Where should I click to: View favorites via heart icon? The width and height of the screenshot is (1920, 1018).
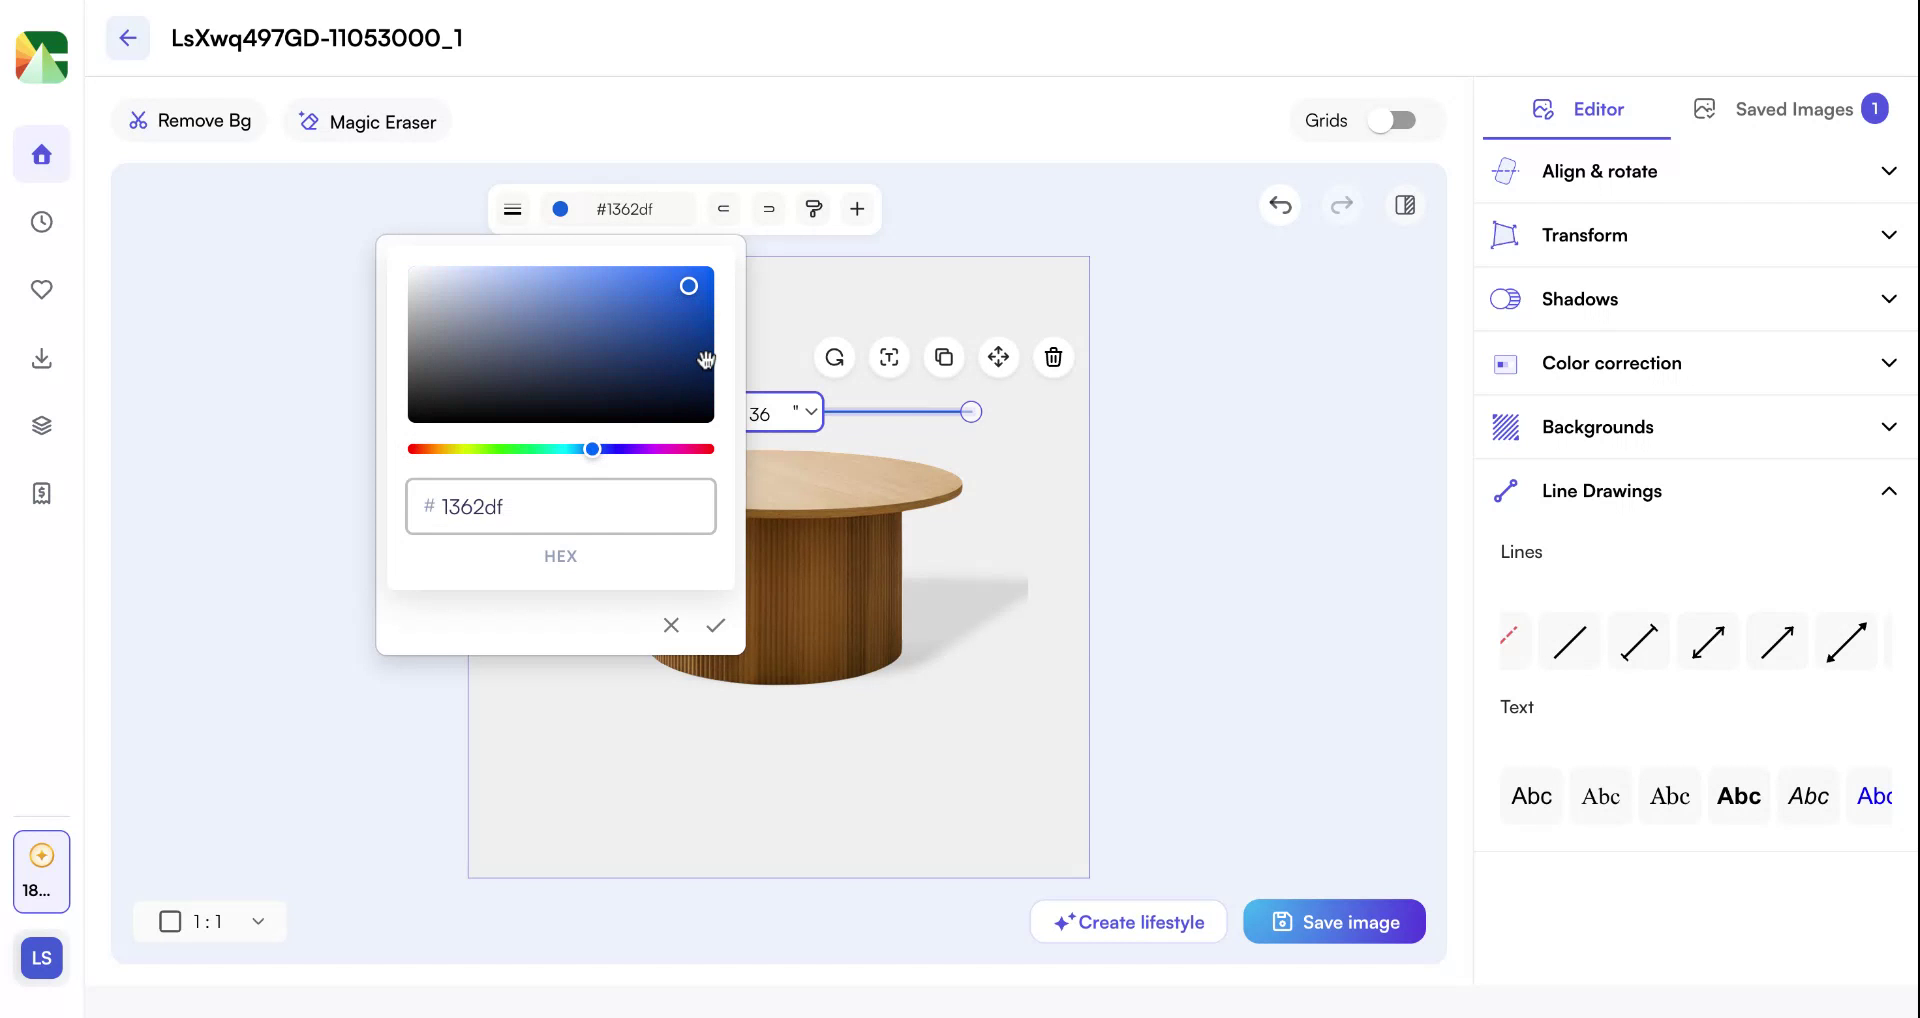pyautogui.click(x=41, y=289)
